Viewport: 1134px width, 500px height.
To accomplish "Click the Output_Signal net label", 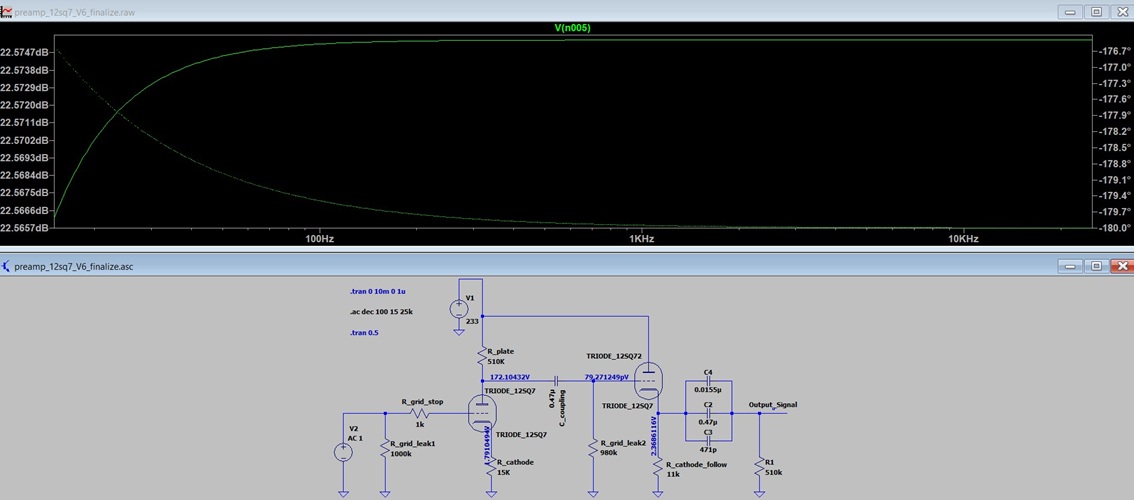I will (x=772, y=405).
